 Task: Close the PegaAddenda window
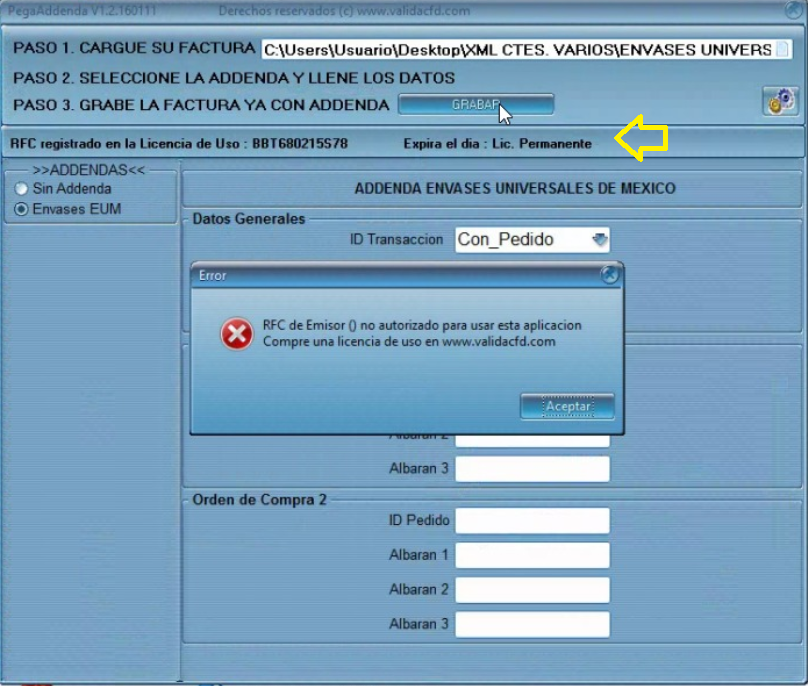tap(795, 9)
